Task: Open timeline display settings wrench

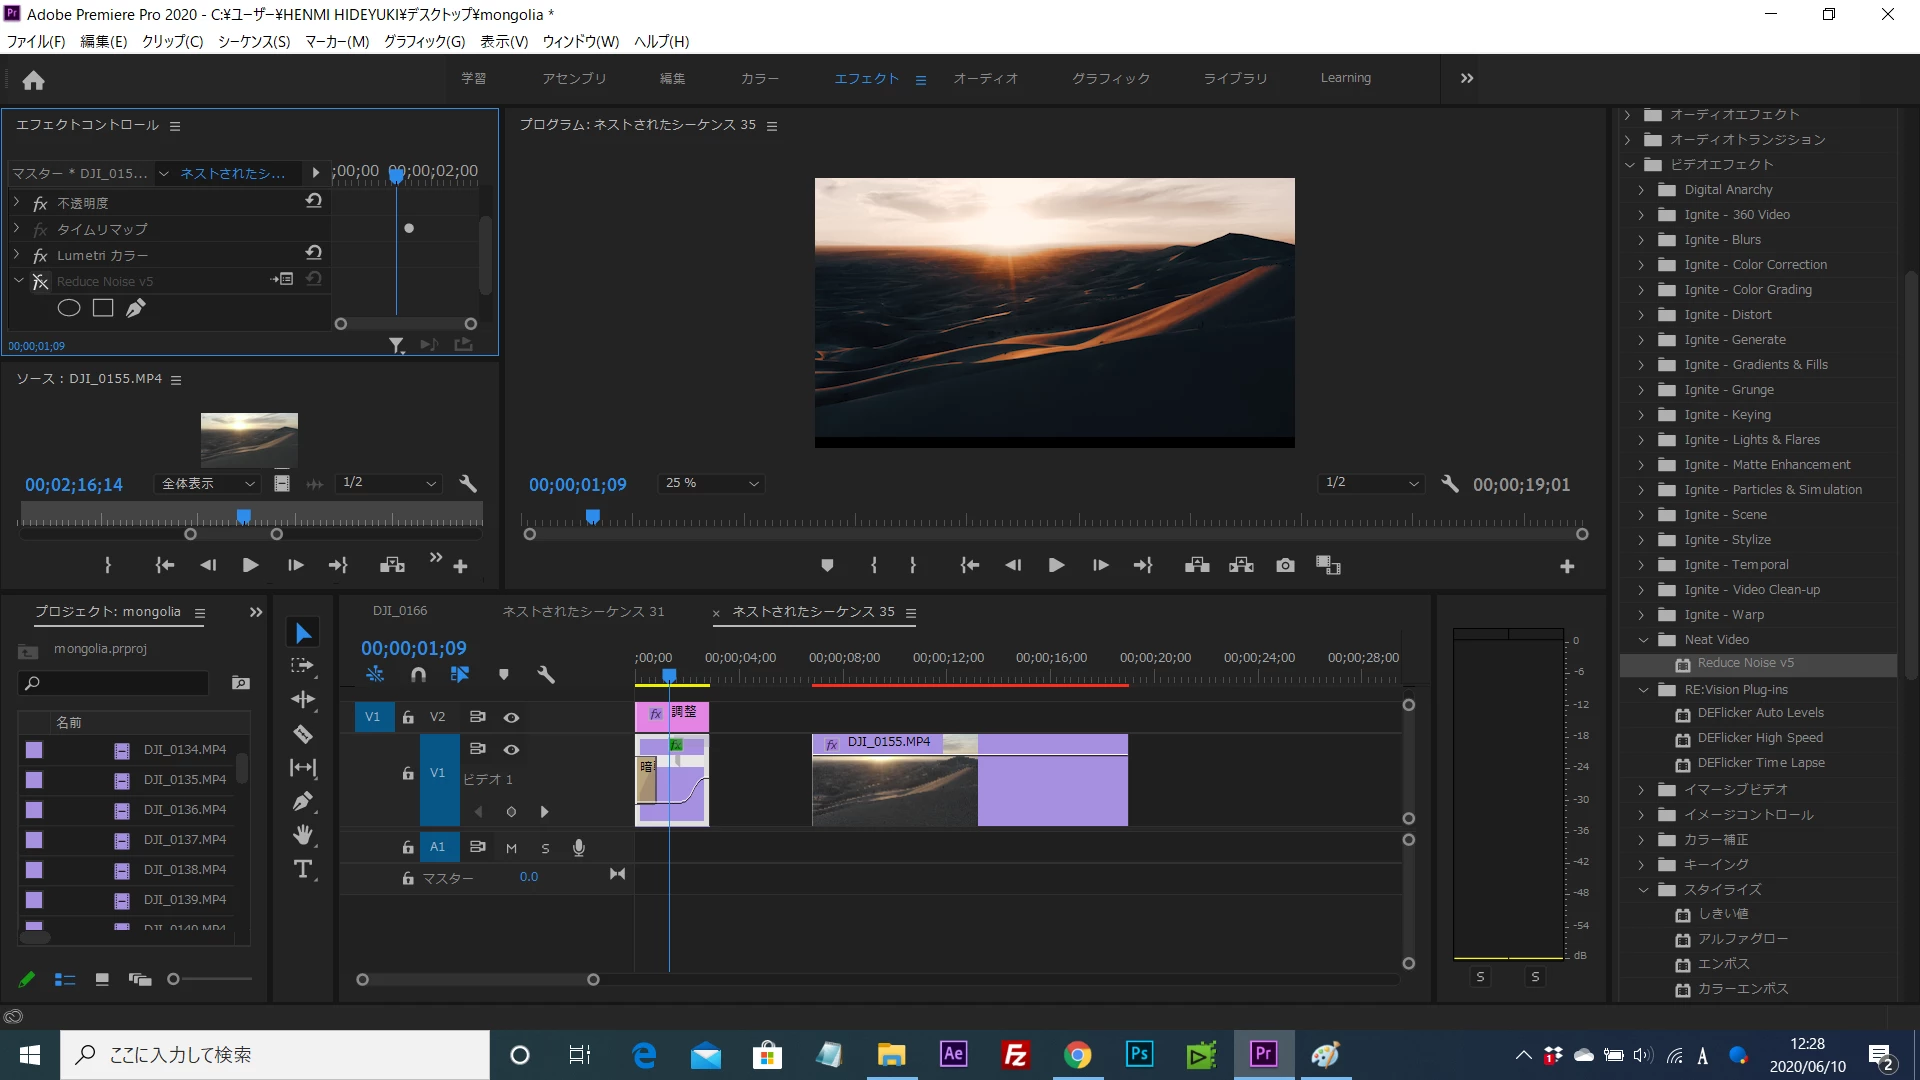Action: tap(546, 675)
